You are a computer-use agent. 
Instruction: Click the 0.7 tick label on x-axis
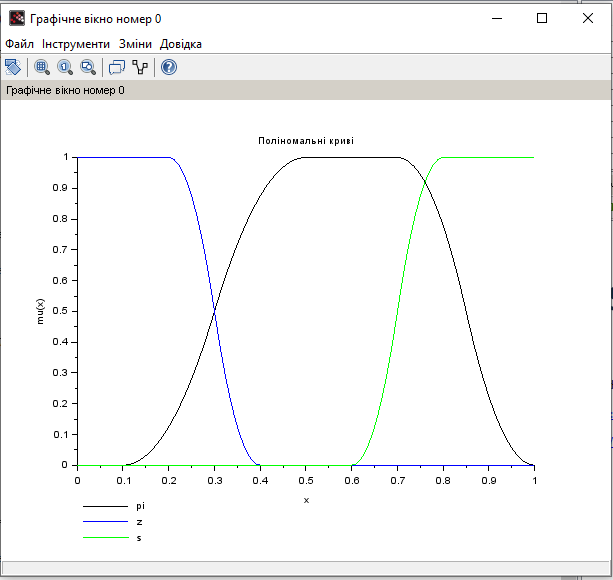click(398, 481)
